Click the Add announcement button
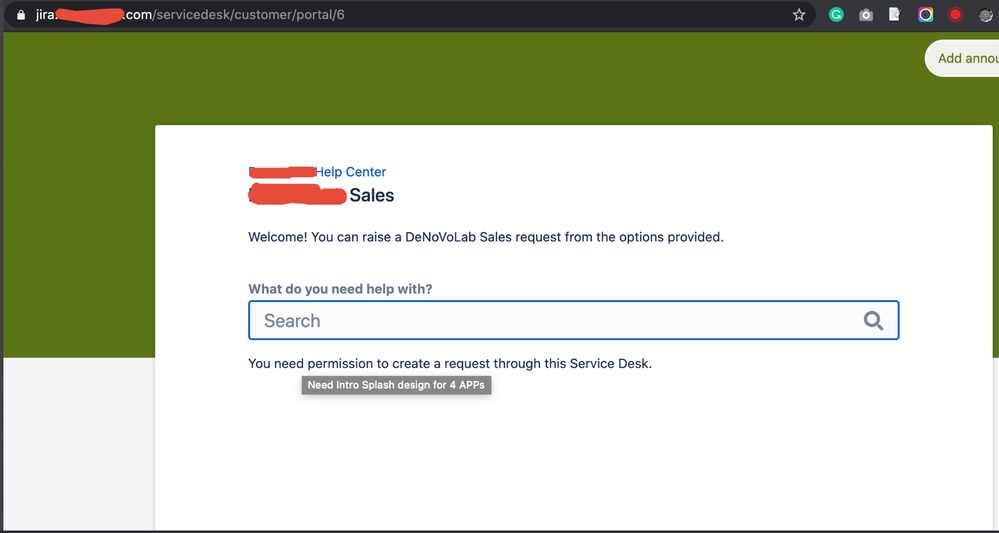 [x=963, y=58]
